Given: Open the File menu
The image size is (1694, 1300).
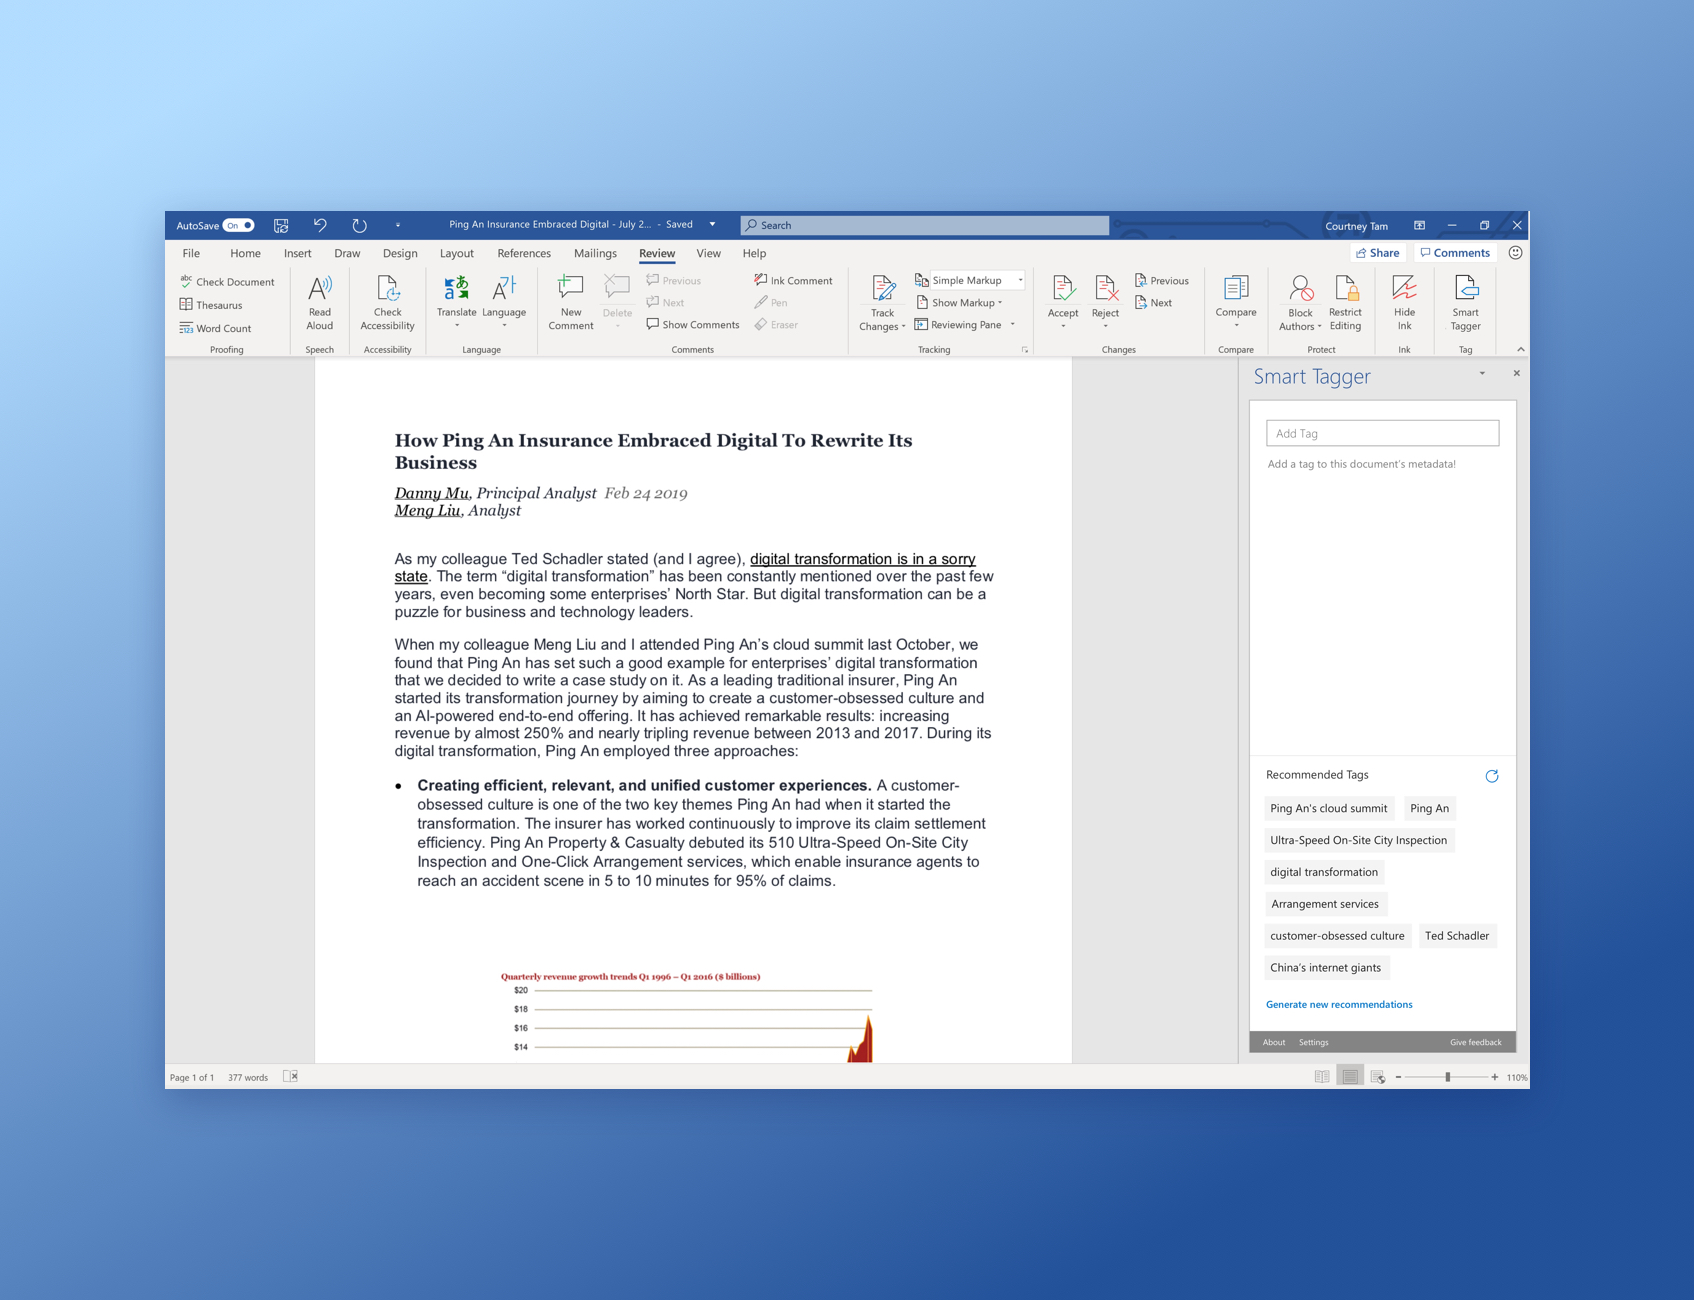Looking at the screenshot, I should (x=191, y=253).
